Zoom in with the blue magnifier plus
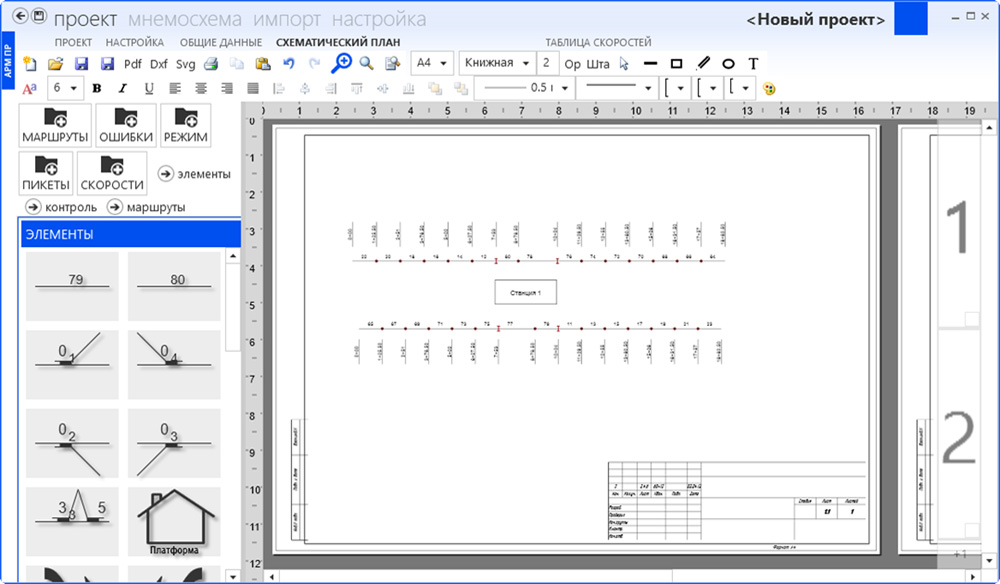The width and height of the screenshot is (1000, 584). pos(341,63)
